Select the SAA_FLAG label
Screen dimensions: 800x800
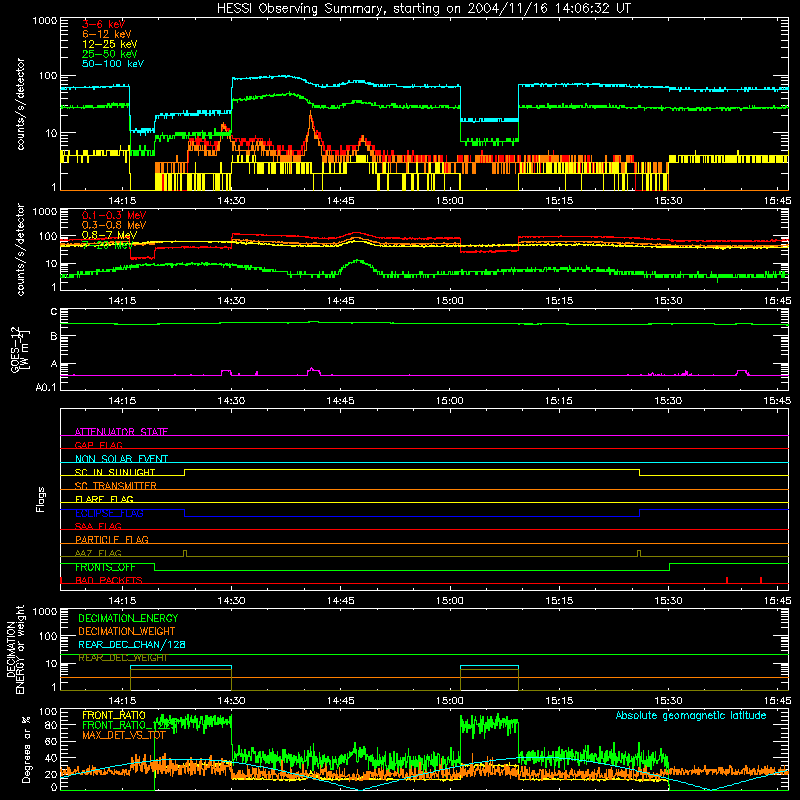98,526
